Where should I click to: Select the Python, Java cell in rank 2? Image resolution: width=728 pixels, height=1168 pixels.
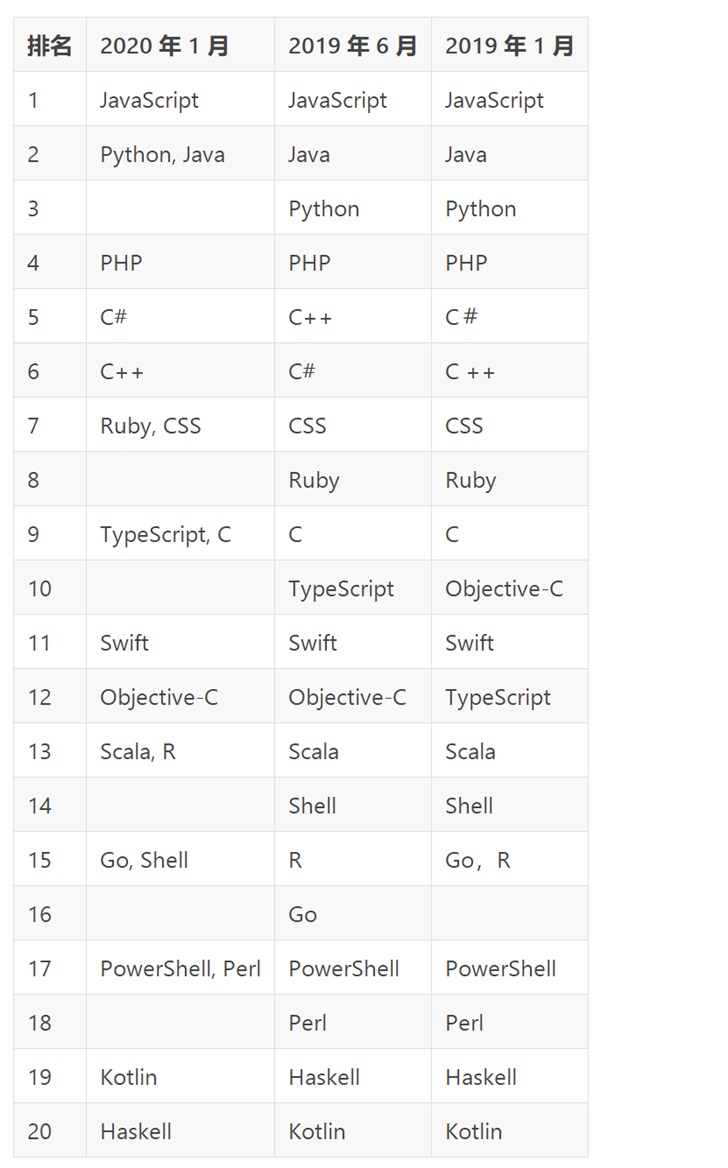click(180, 154)
